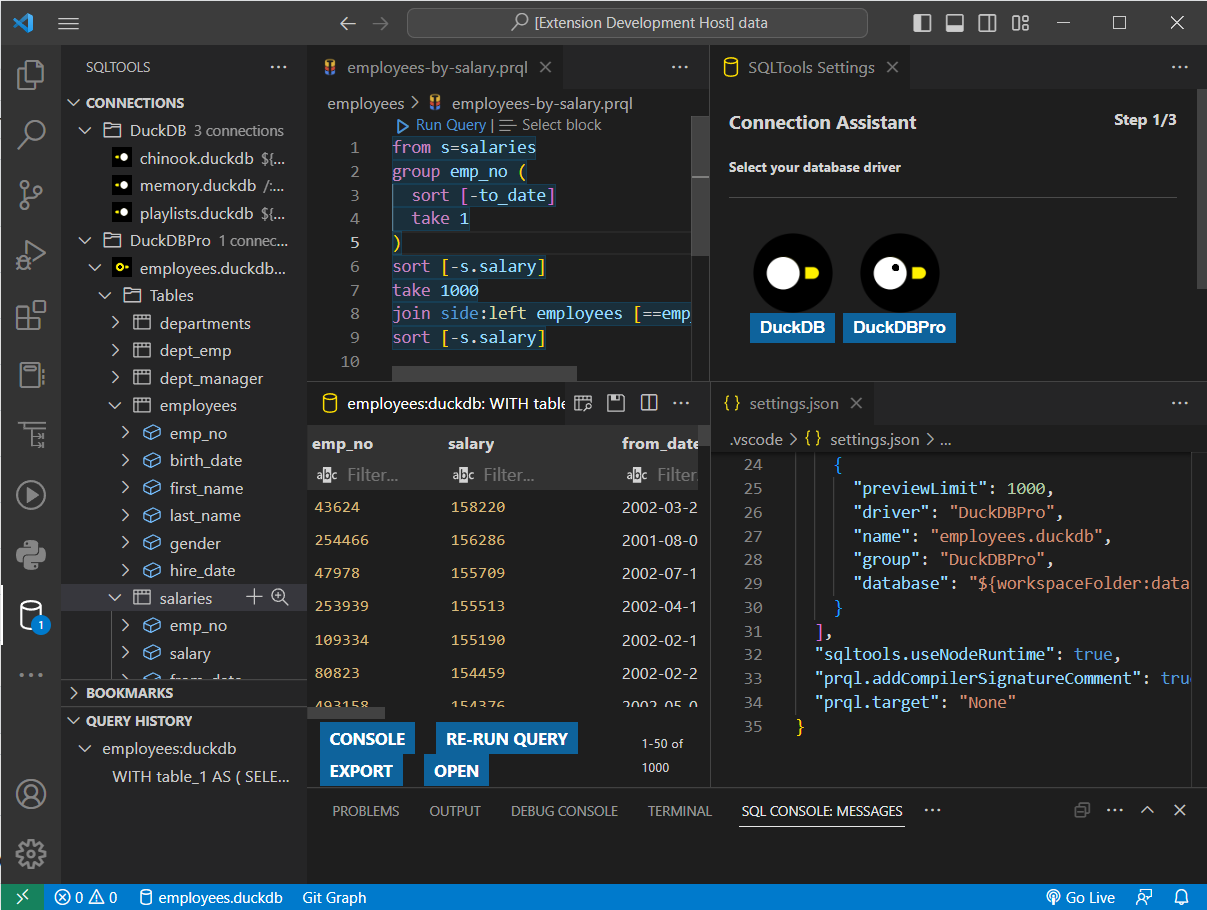This screenshot has height=910, width=1207.
Task: Toggle the secondary side bar layout button
Action: [x=987, y=23]
